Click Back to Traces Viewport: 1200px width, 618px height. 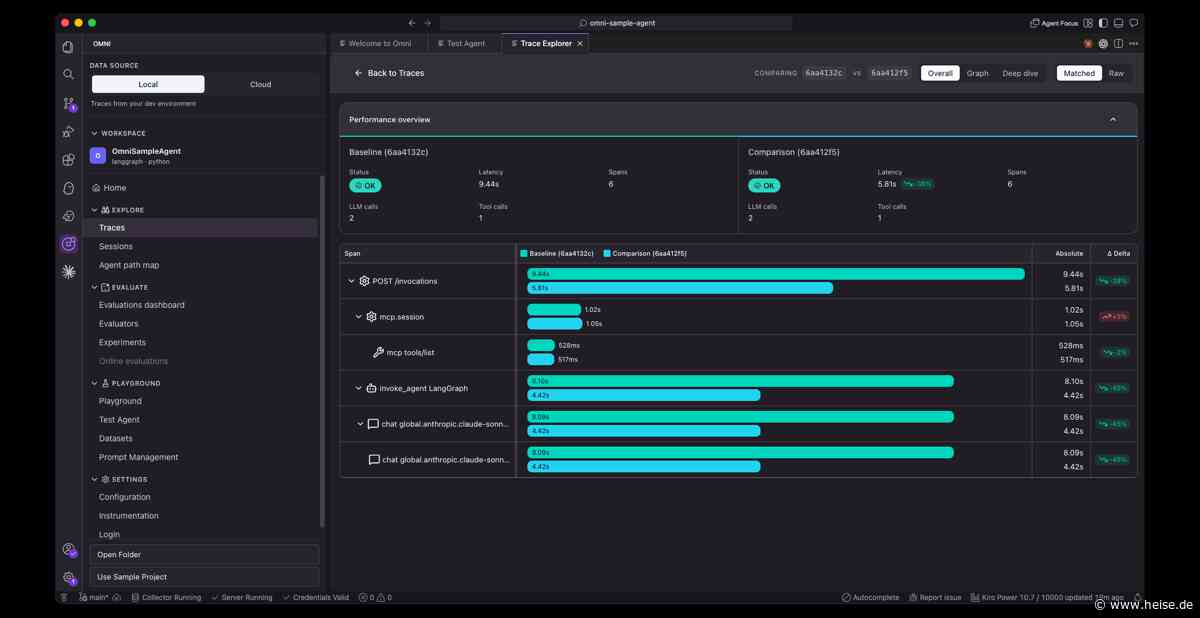tap(389, 73)
